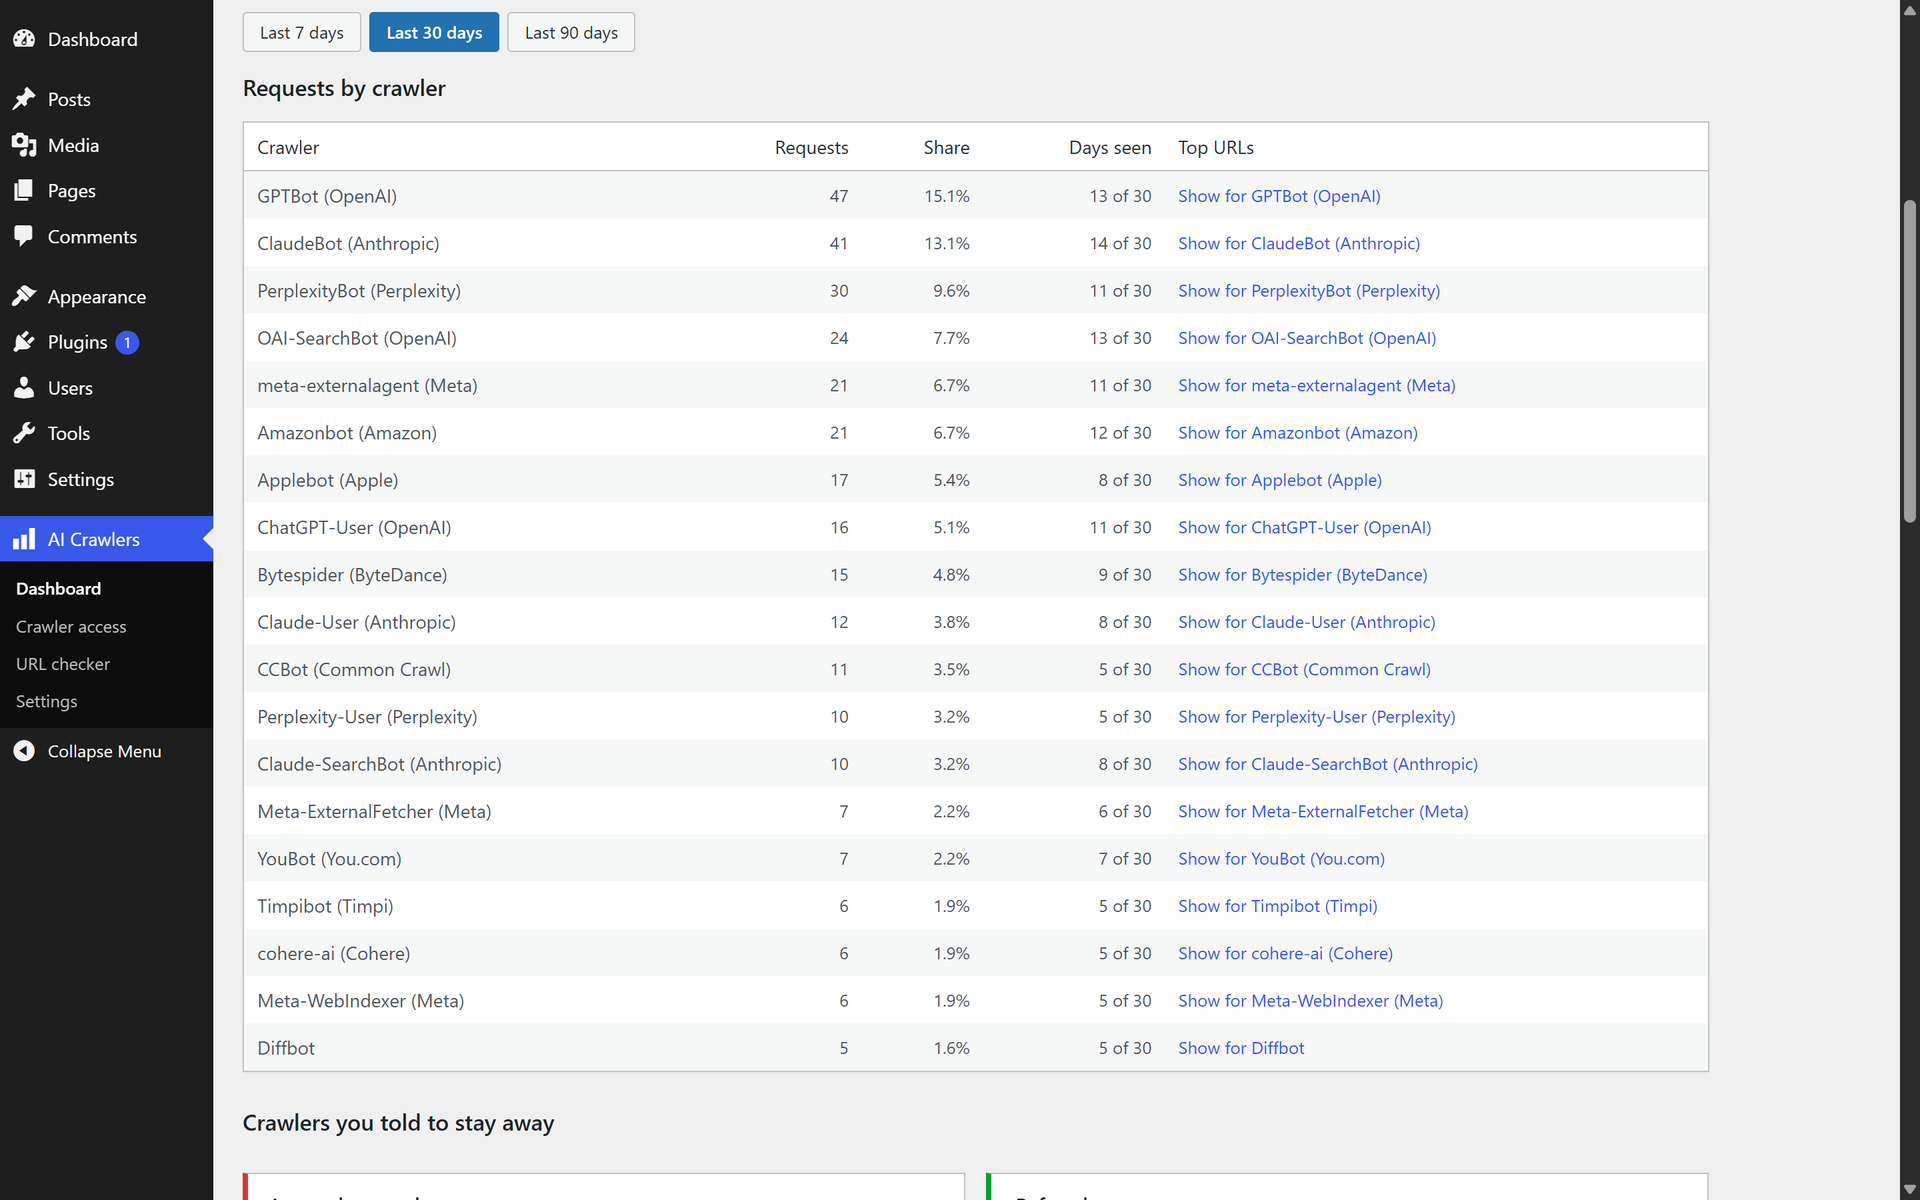Click the Users person icon
Screen dimensions: 1920x1200
(x=24, y=387)
